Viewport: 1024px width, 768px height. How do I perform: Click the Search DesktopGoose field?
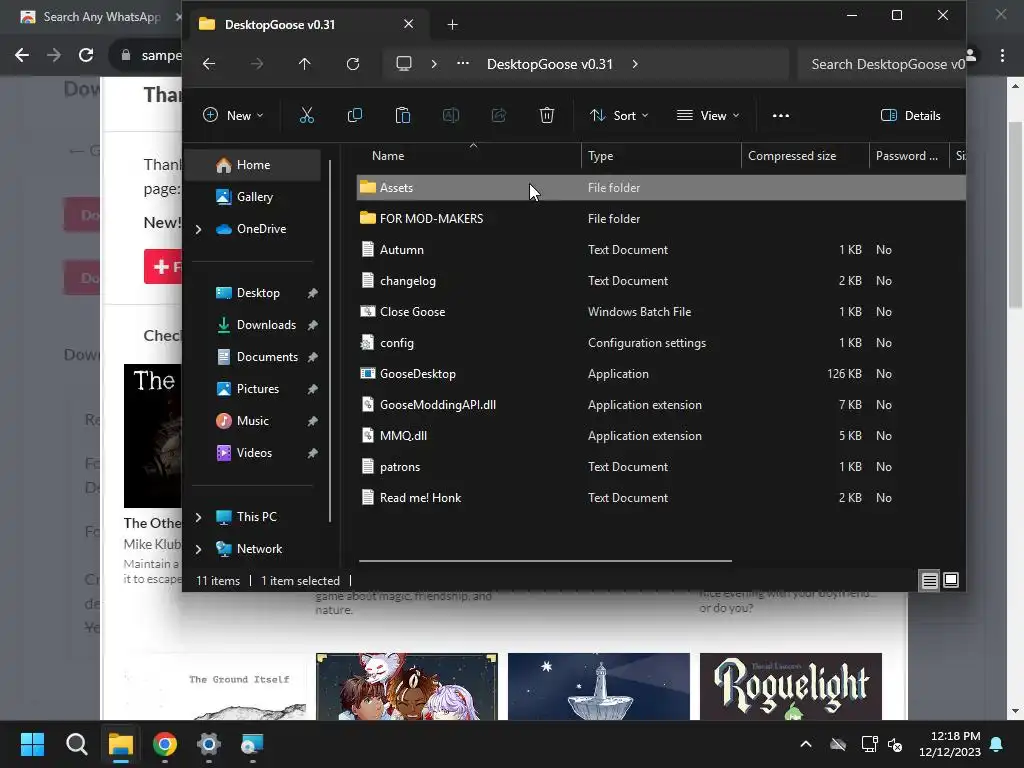[882, 64]
